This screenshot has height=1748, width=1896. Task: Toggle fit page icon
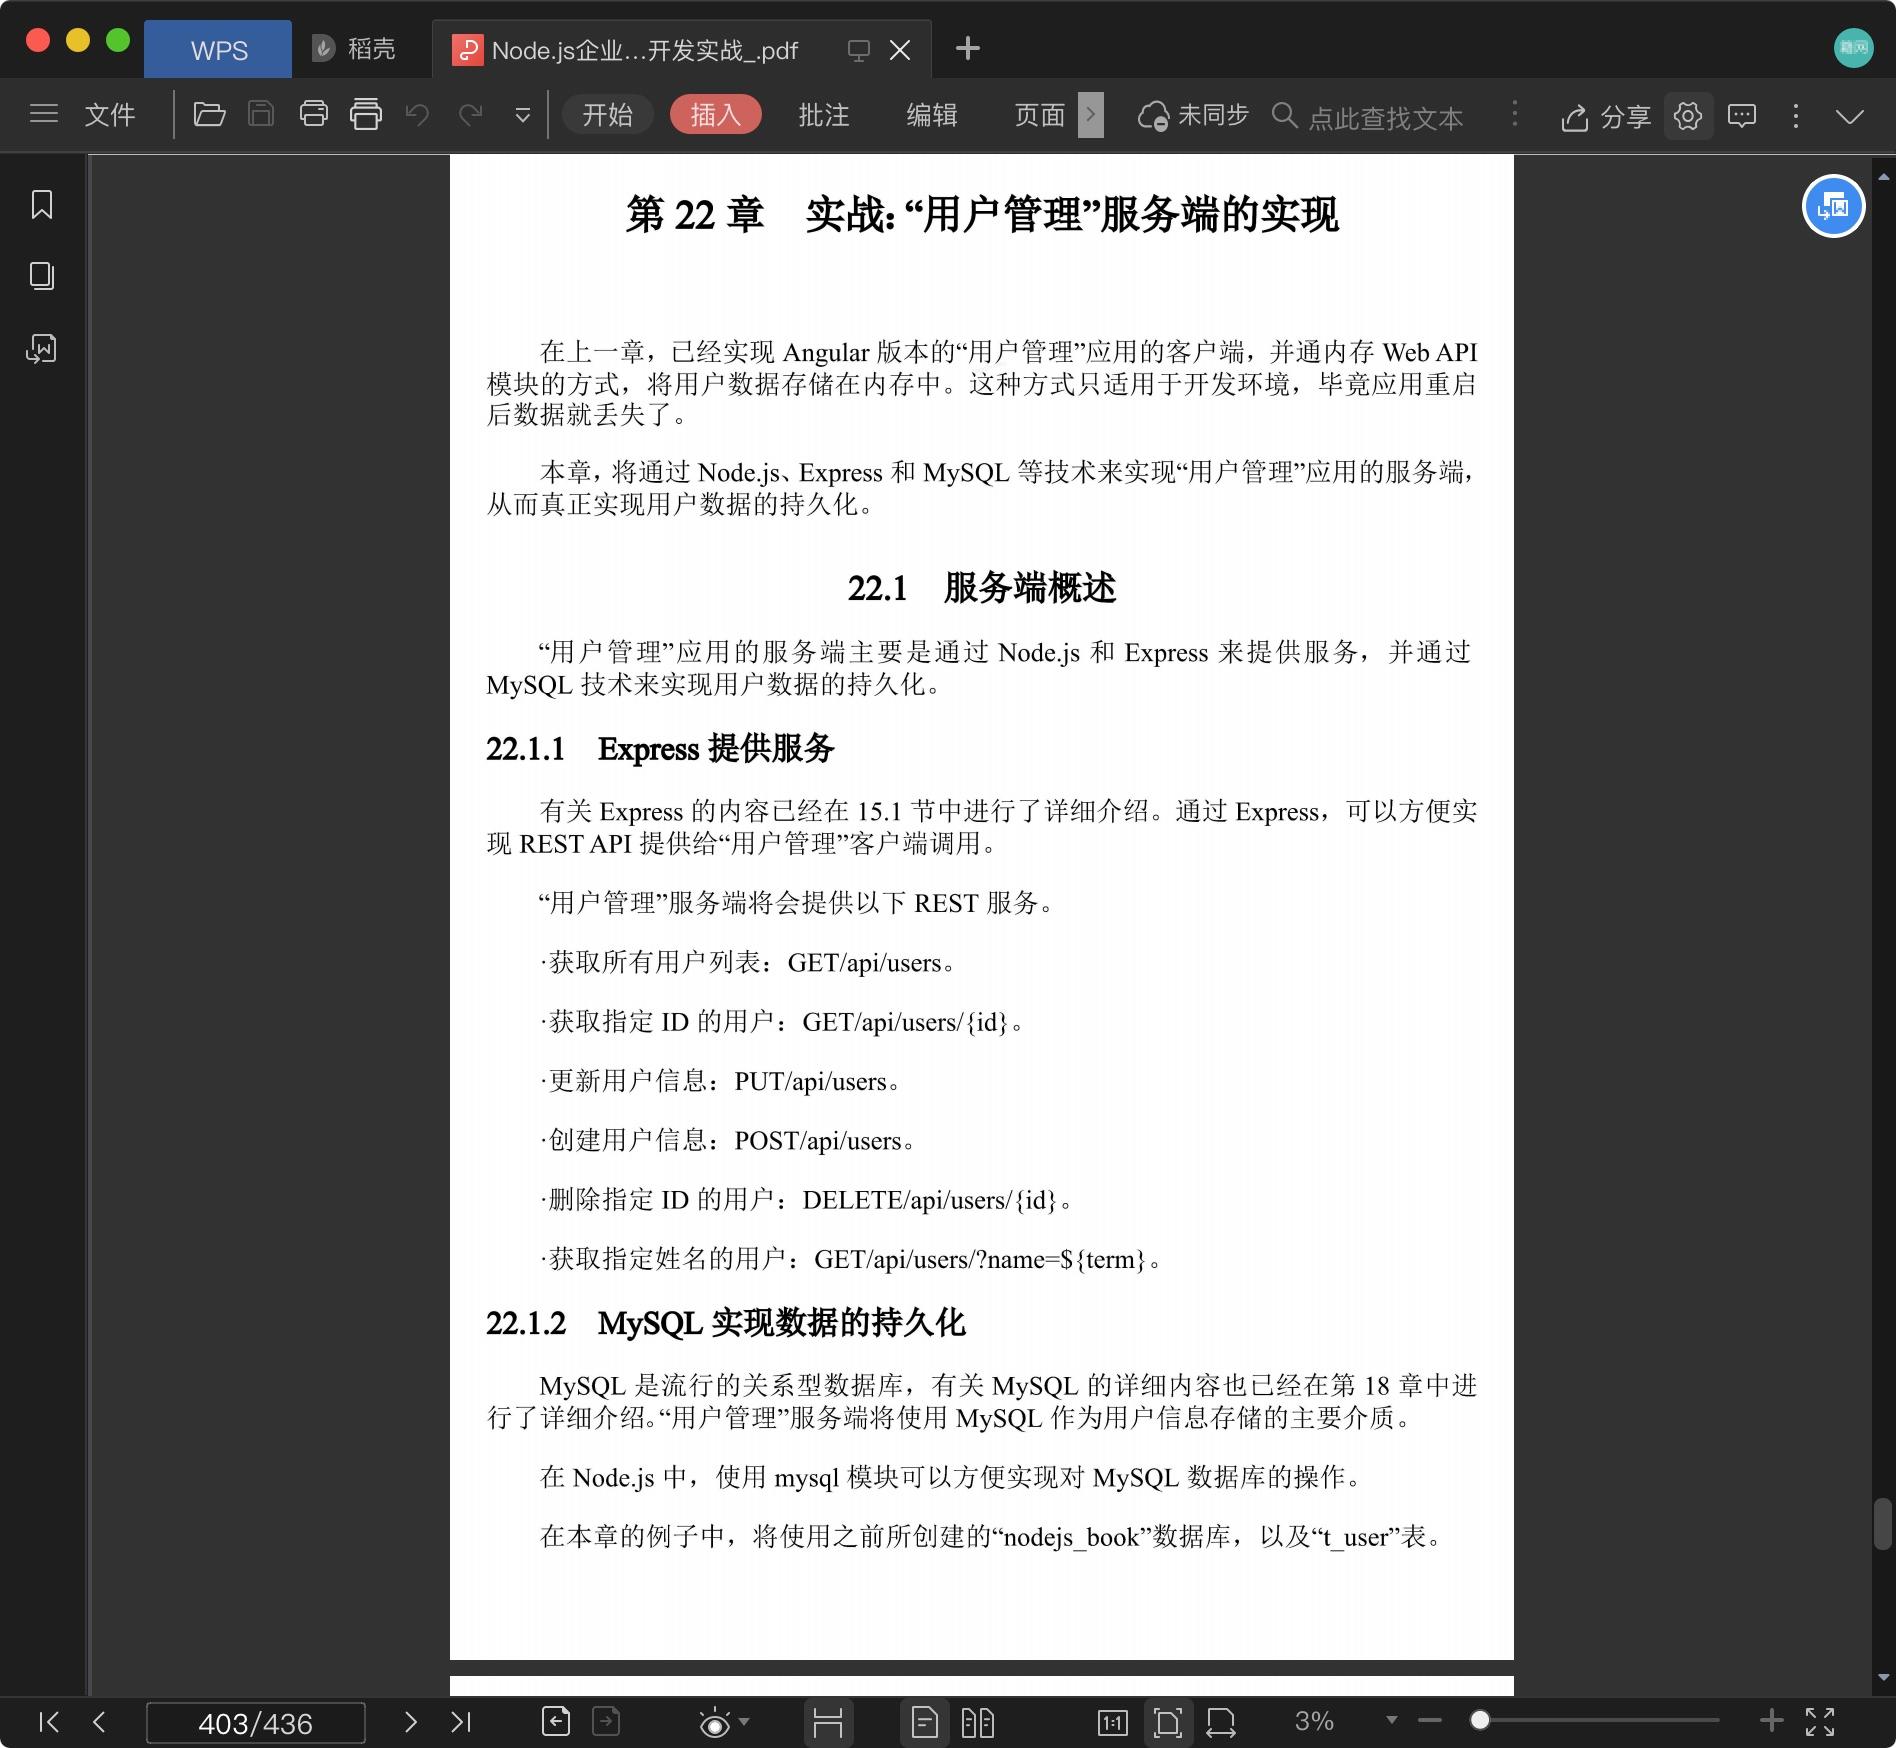pyautogui.click(x=1167, y=1722)
